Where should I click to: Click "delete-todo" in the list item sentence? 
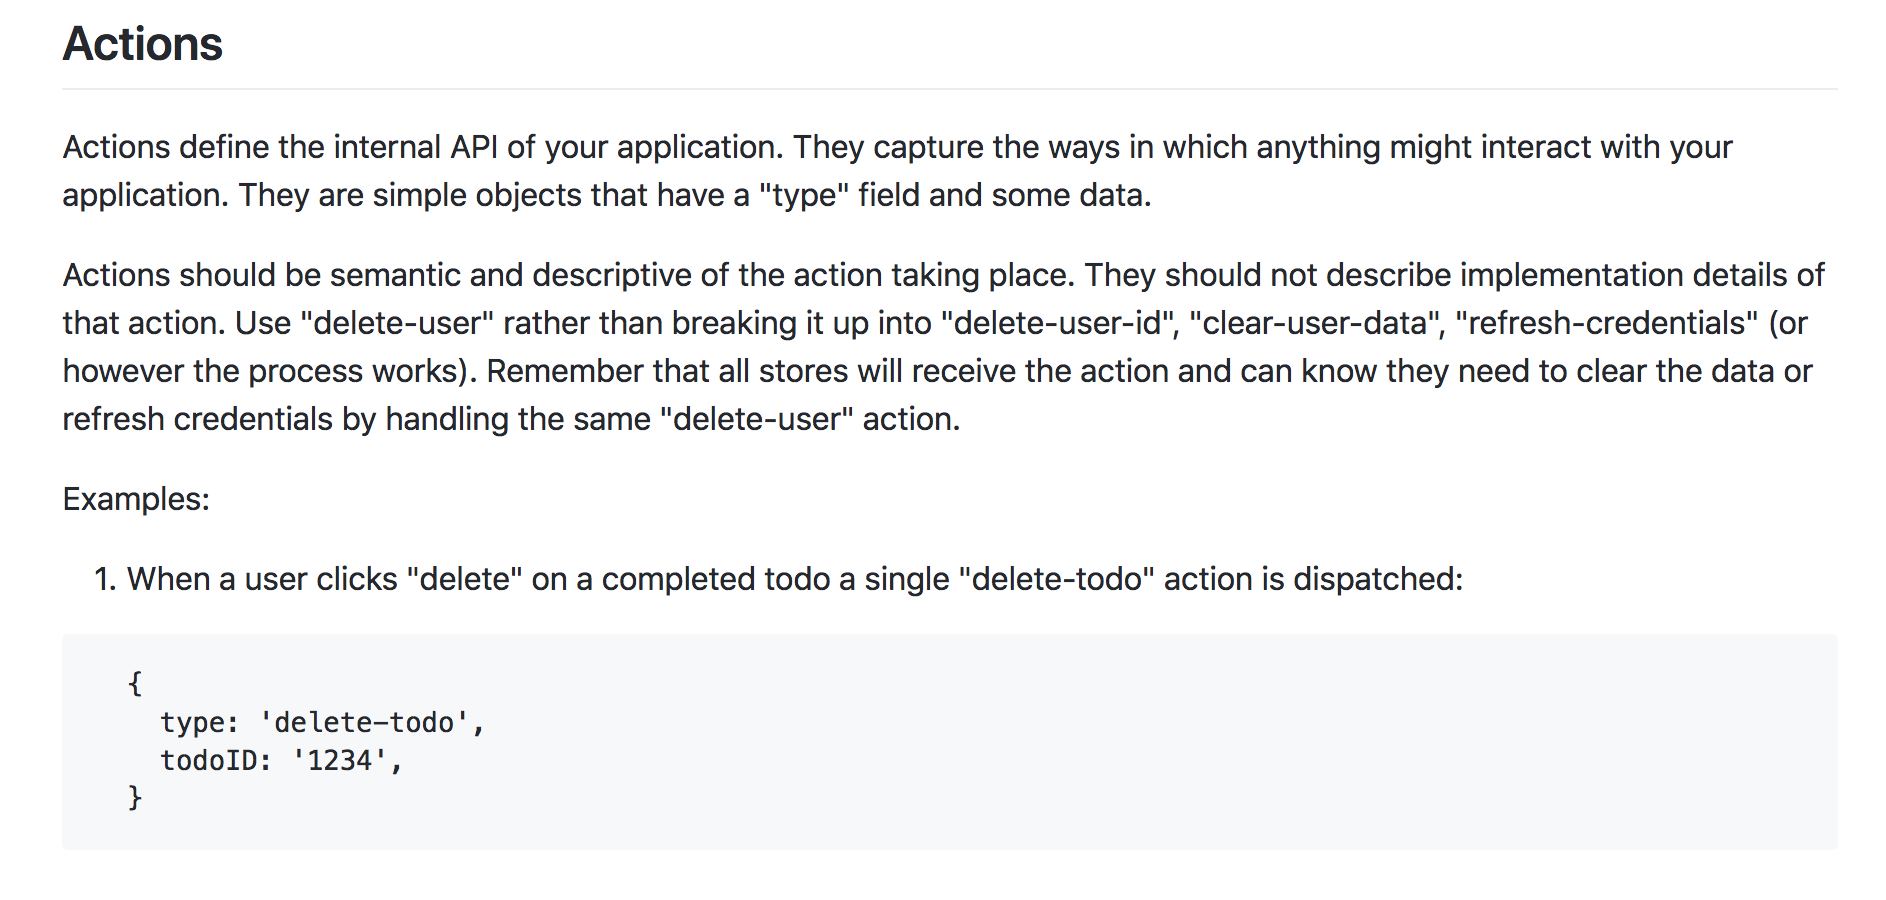(x=1056, y=579)
